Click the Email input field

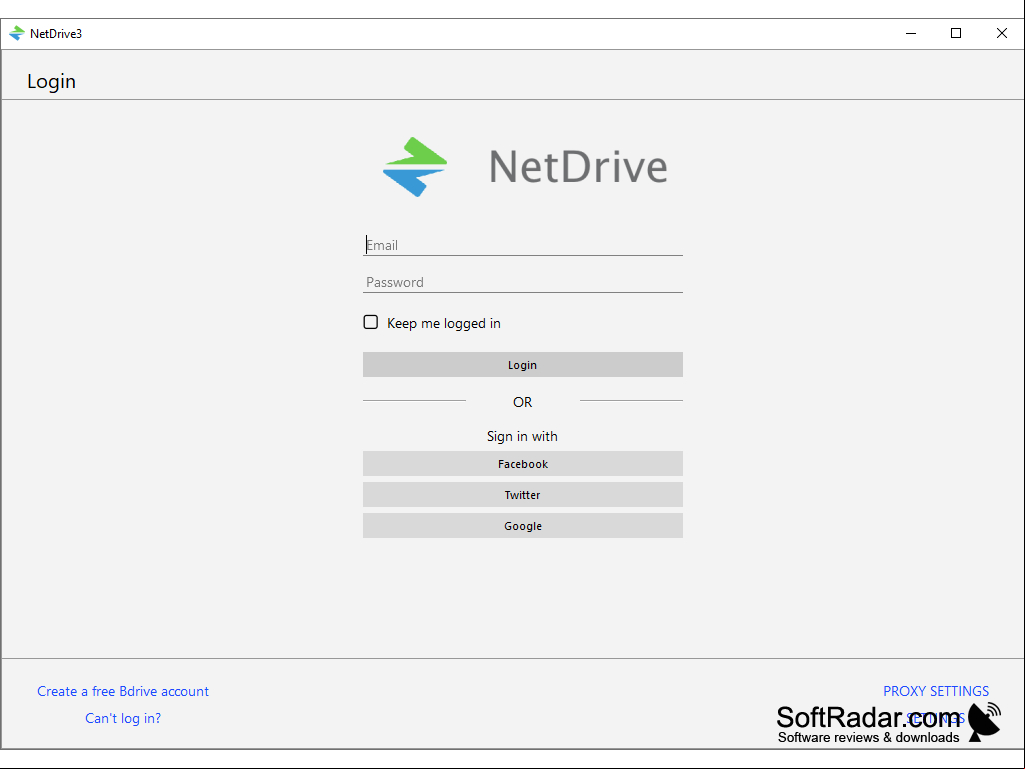[x=522, y=245]
